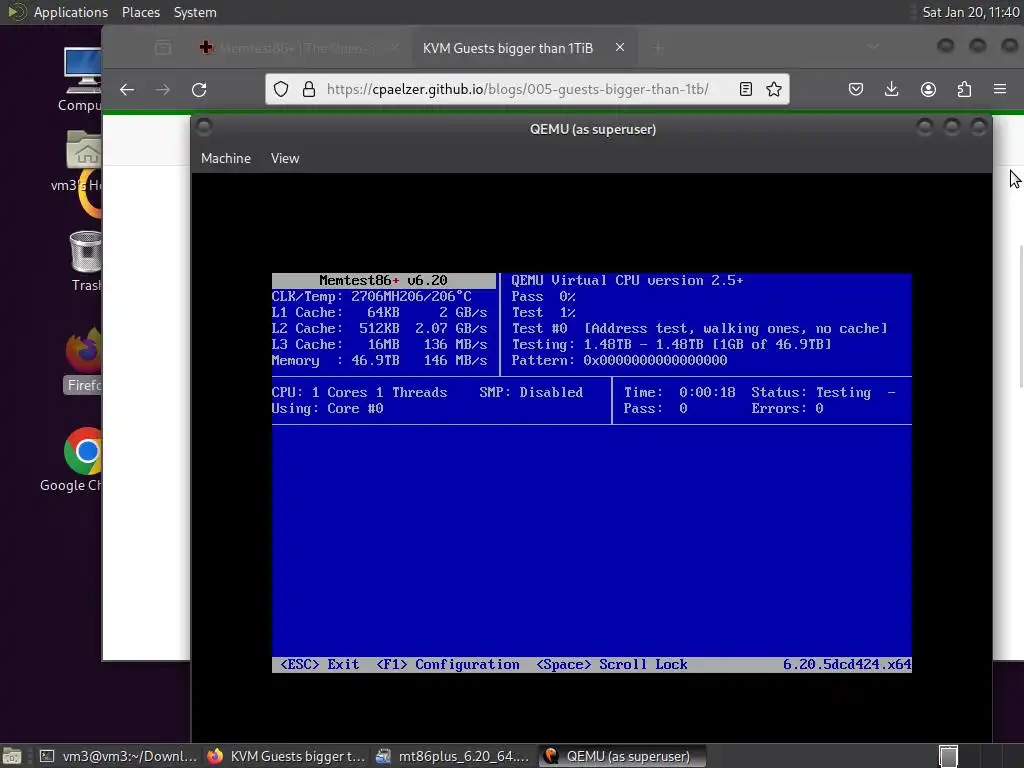
Task: Close the KVM Guests bigger than 1TiB tab
Action: (620, 47)
